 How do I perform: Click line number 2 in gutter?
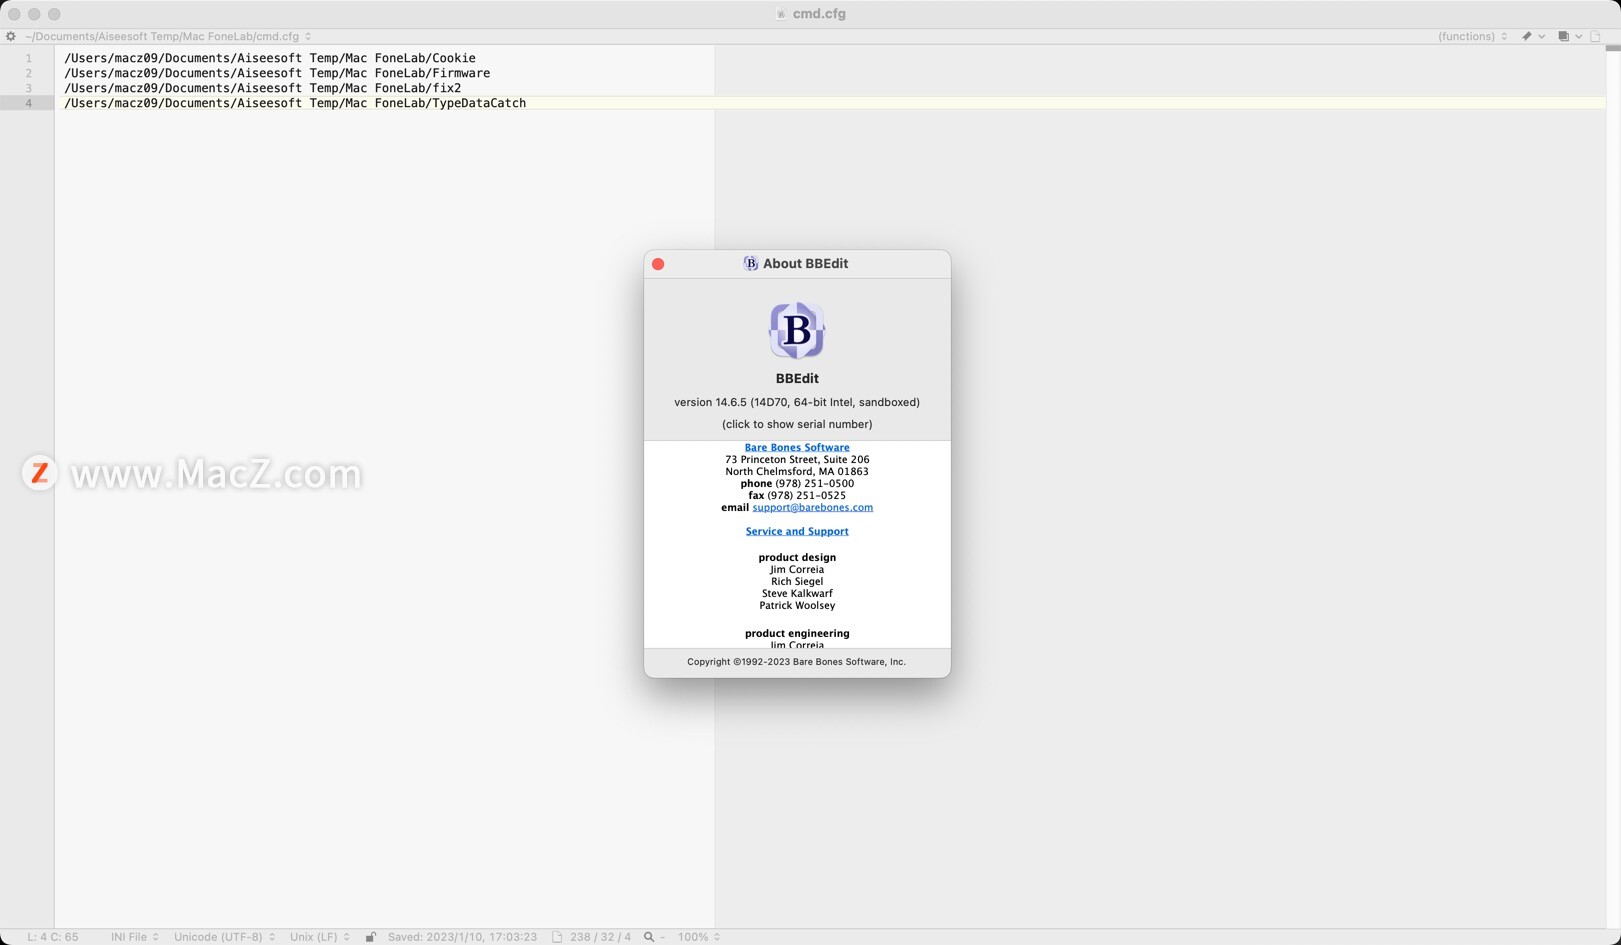coord(28,73)
